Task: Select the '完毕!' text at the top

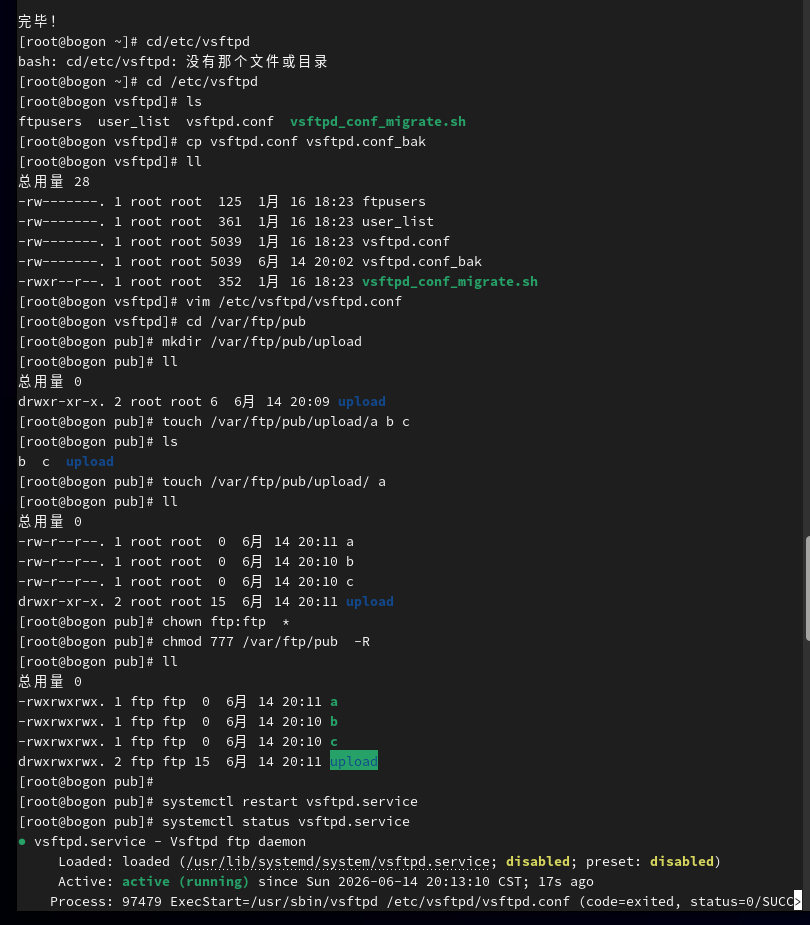Action: coord(37,21)
